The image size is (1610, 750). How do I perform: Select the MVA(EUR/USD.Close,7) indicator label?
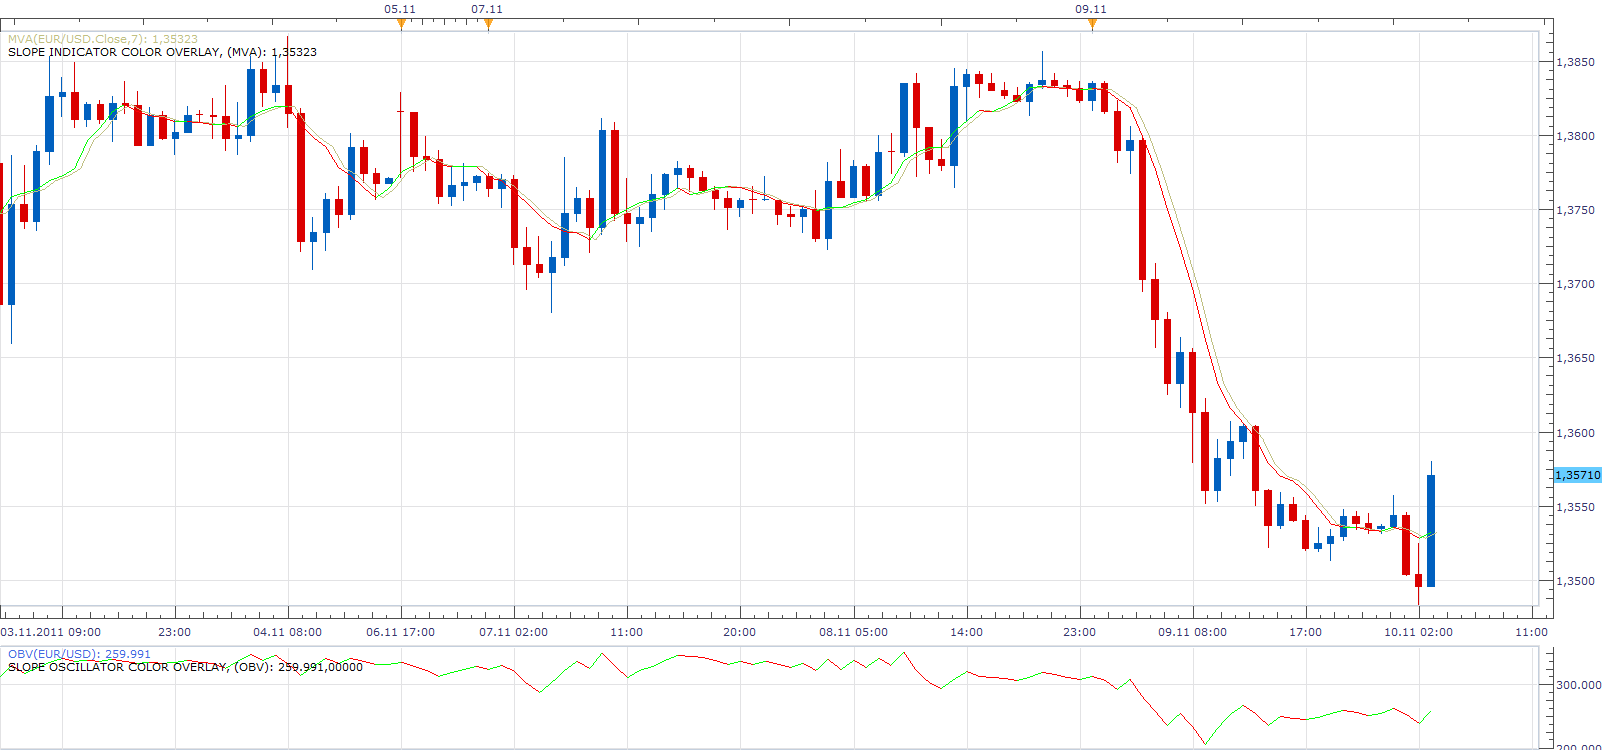103,39
